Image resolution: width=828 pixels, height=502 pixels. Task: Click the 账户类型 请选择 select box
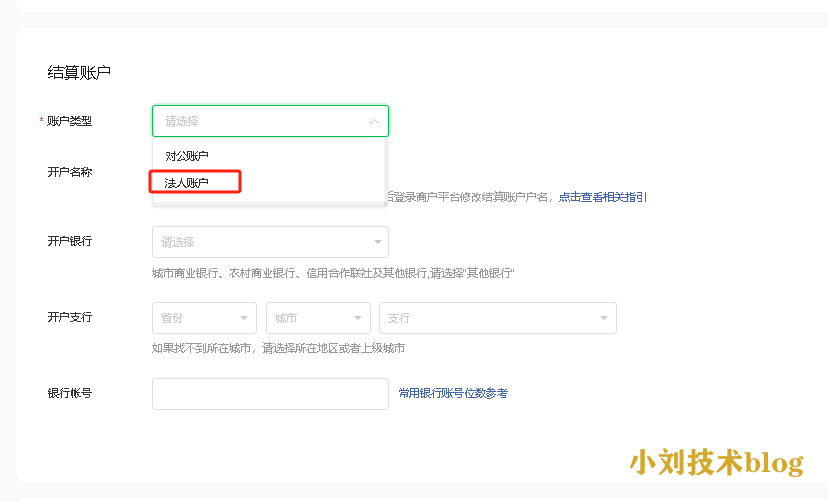tap(260, 121)
